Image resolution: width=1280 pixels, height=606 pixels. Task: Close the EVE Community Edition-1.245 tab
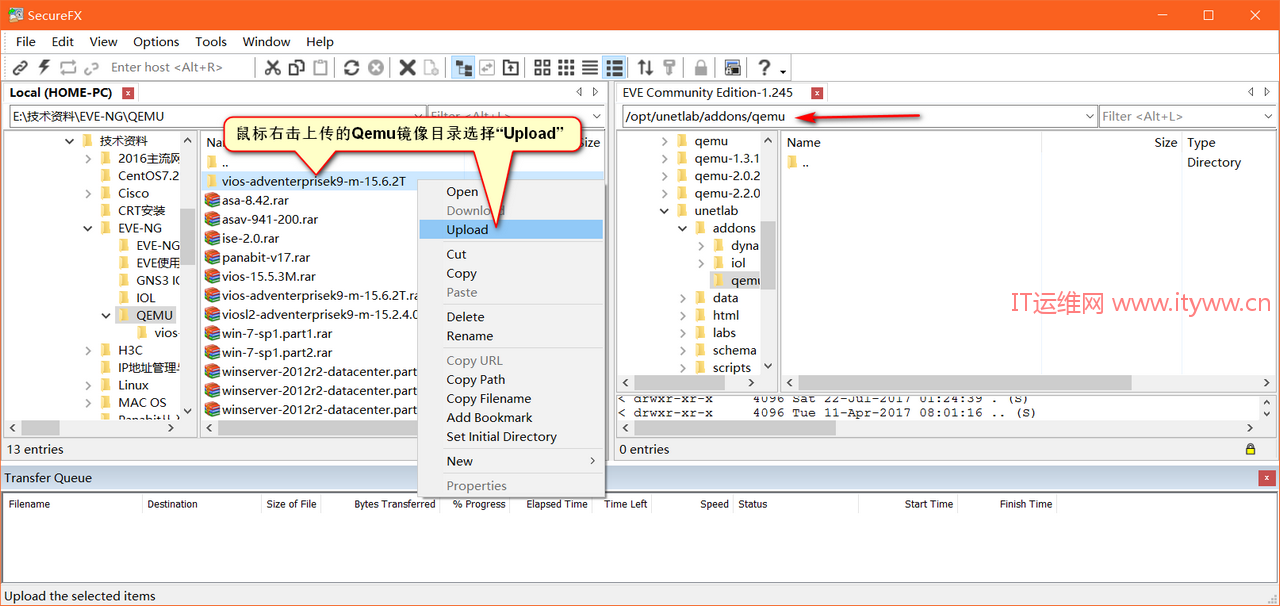817,93
